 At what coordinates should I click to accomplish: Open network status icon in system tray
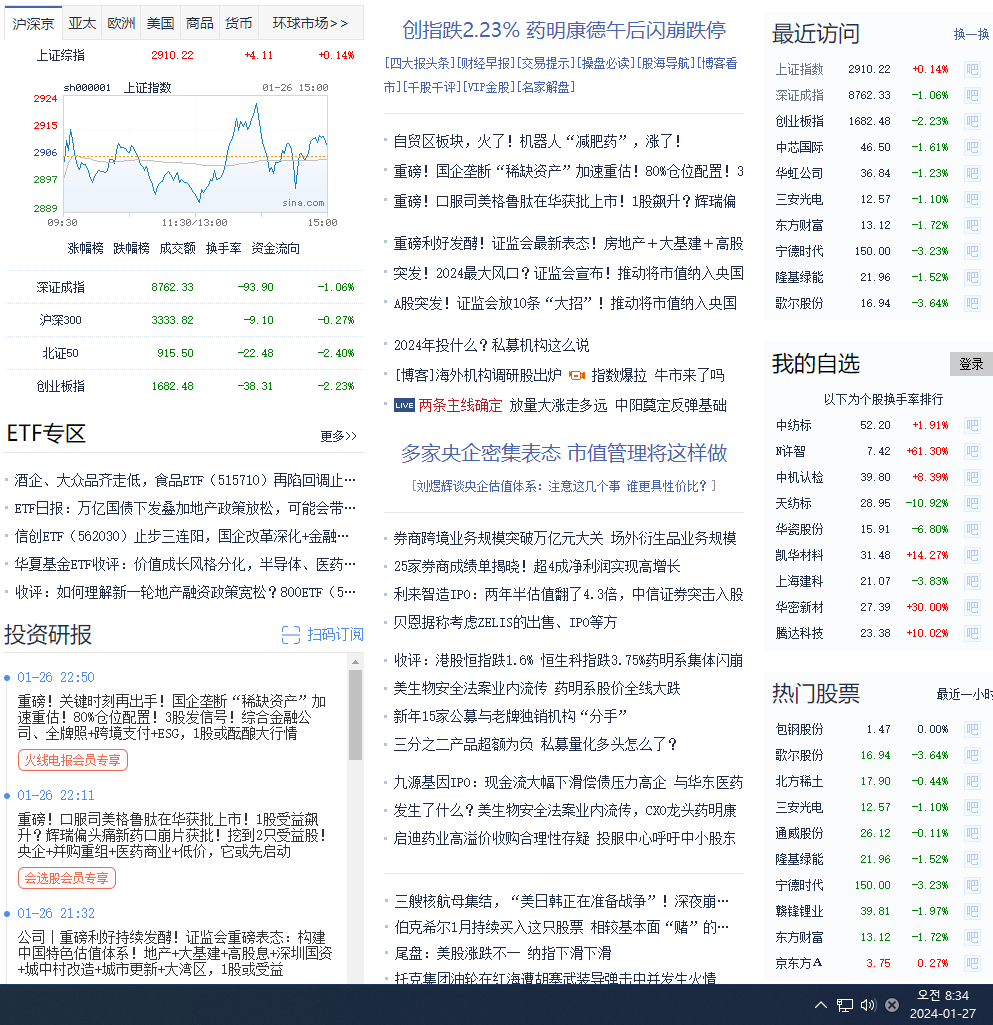(x=845, y=1005)
